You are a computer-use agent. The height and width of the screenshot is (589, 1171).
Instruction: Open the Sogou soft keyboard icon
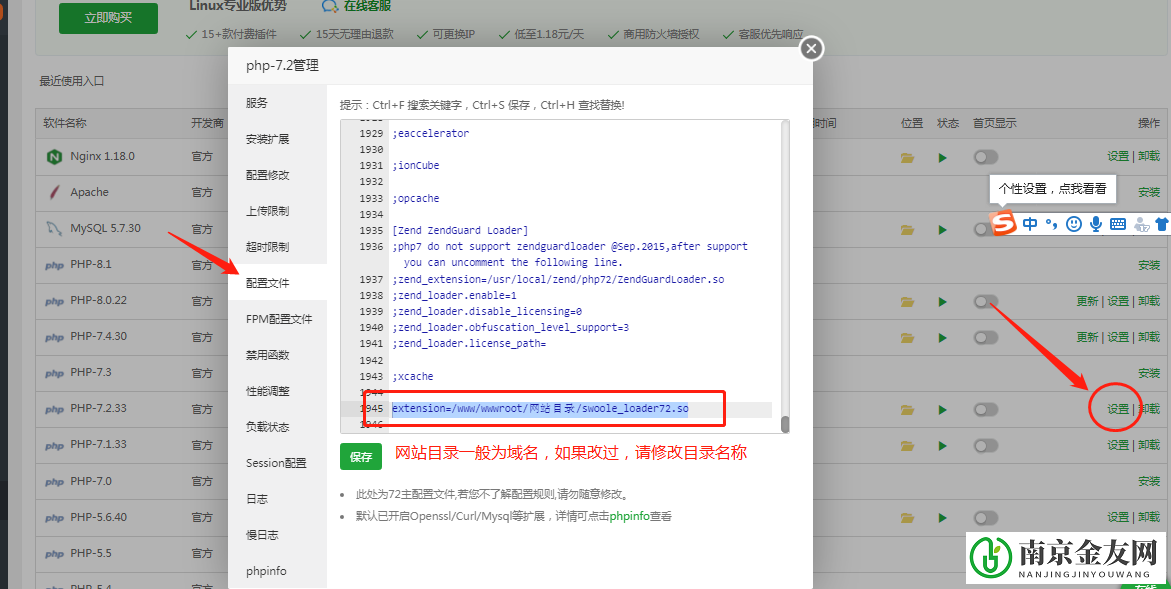click(1118, 224)
